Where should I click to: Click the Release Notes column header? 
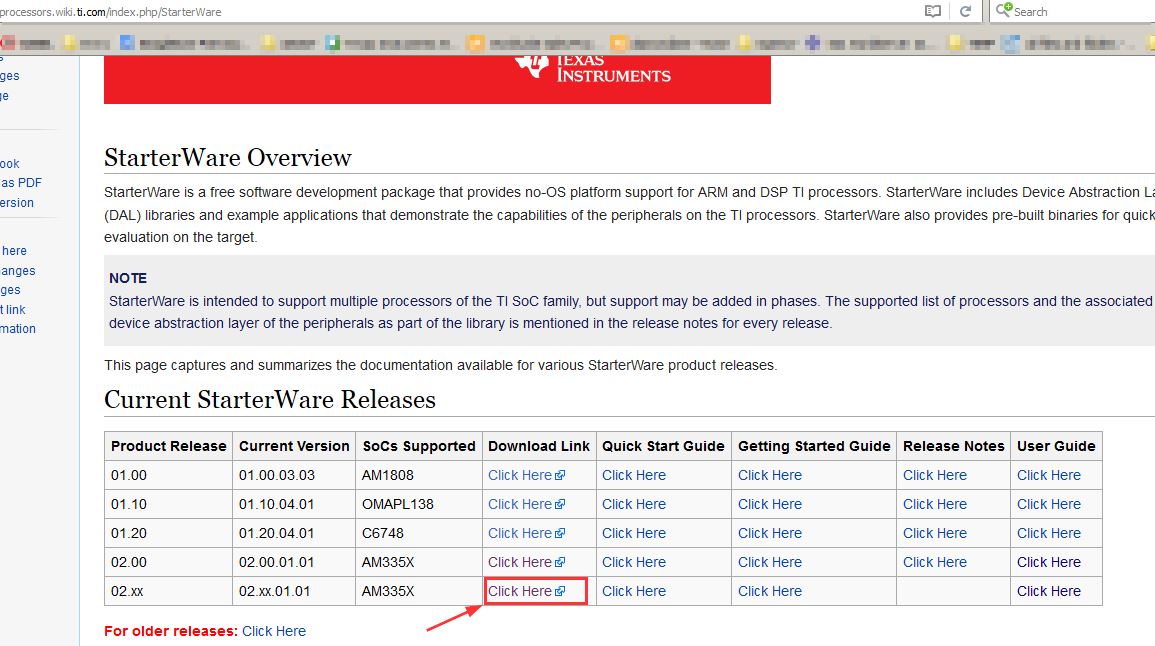953,446
